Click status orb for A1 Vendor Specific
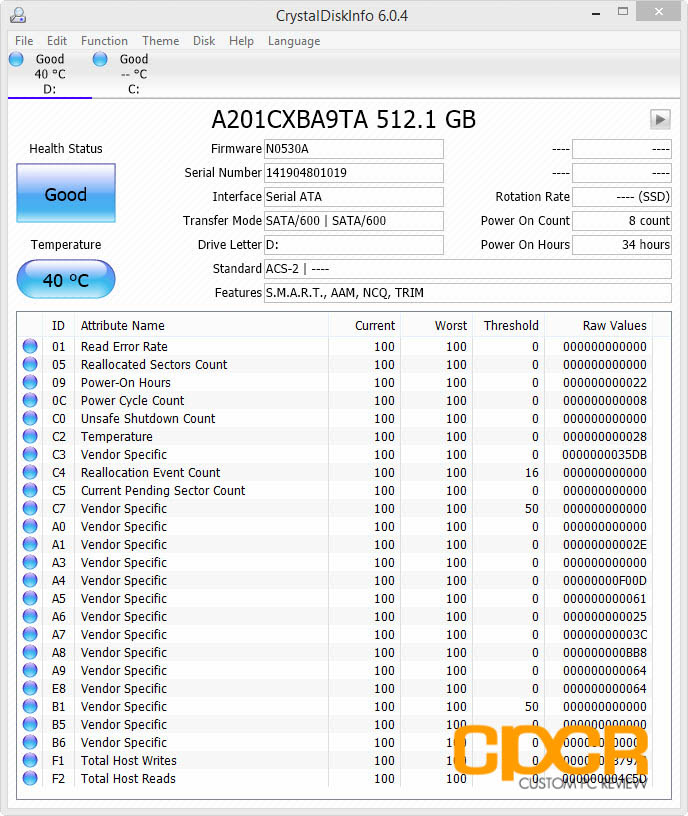Viewport: 688px width, 816px height. tap(30, 544)
